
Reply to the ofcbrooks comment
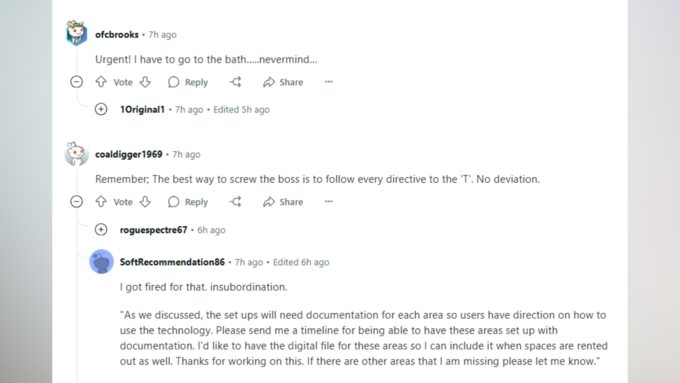click(x=188, y=82)
